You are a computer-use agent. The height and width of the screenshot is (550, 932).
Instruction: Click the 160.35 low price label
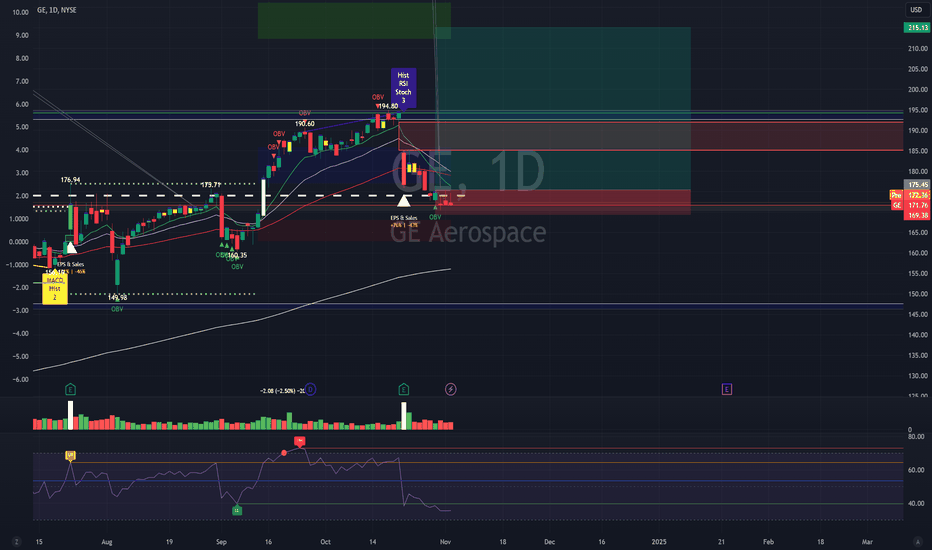[x=237, y=255]
